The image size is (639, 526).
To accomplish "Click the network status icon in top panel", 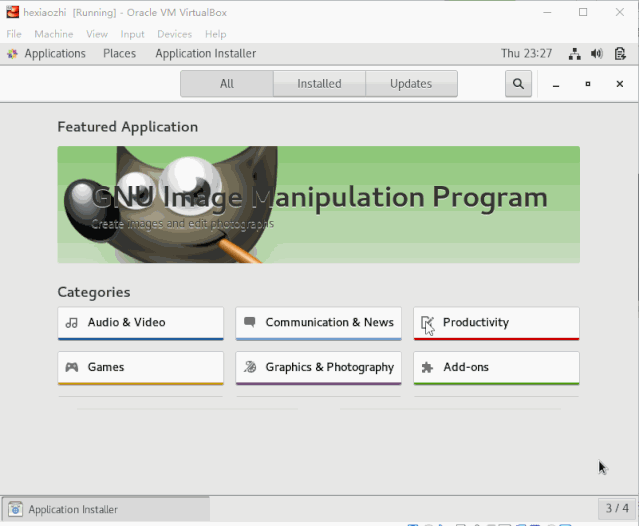I will (x=575, y=54).
